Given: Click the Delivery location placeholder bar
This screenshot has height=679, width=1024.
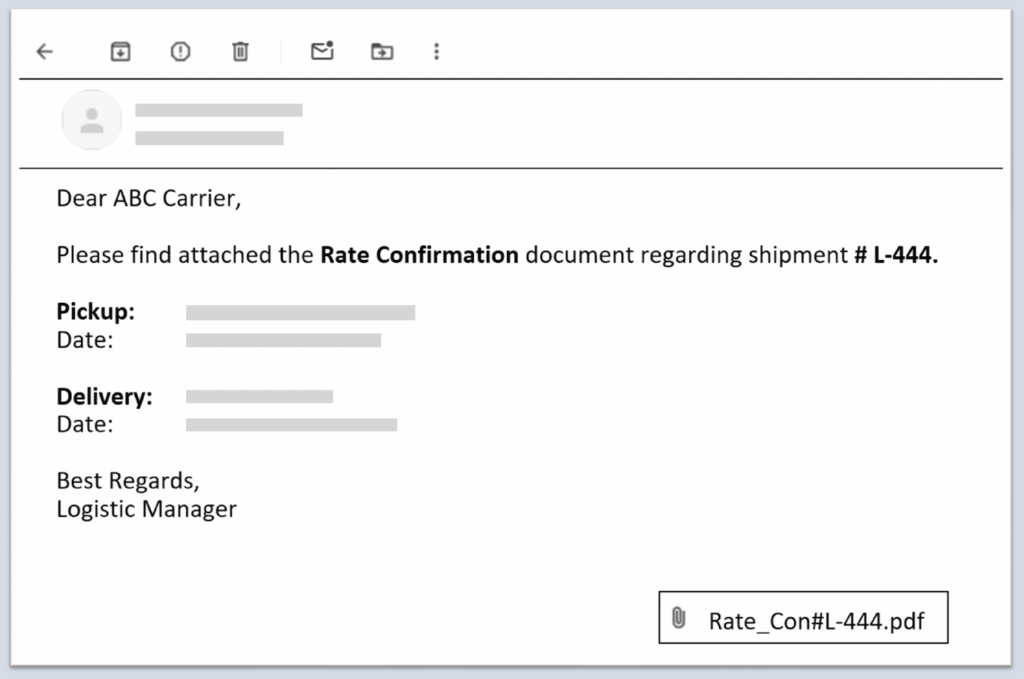Looking at the screenshot, I should [259, 397].
